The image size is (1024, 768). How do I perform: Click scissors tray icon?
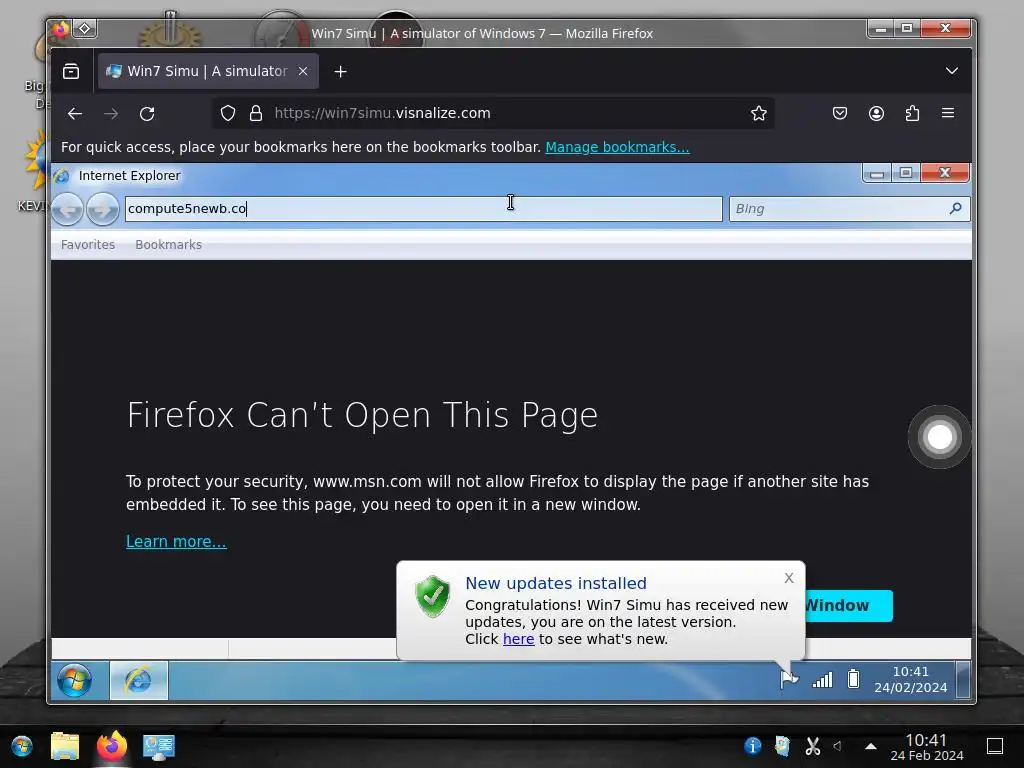(812, 746)
